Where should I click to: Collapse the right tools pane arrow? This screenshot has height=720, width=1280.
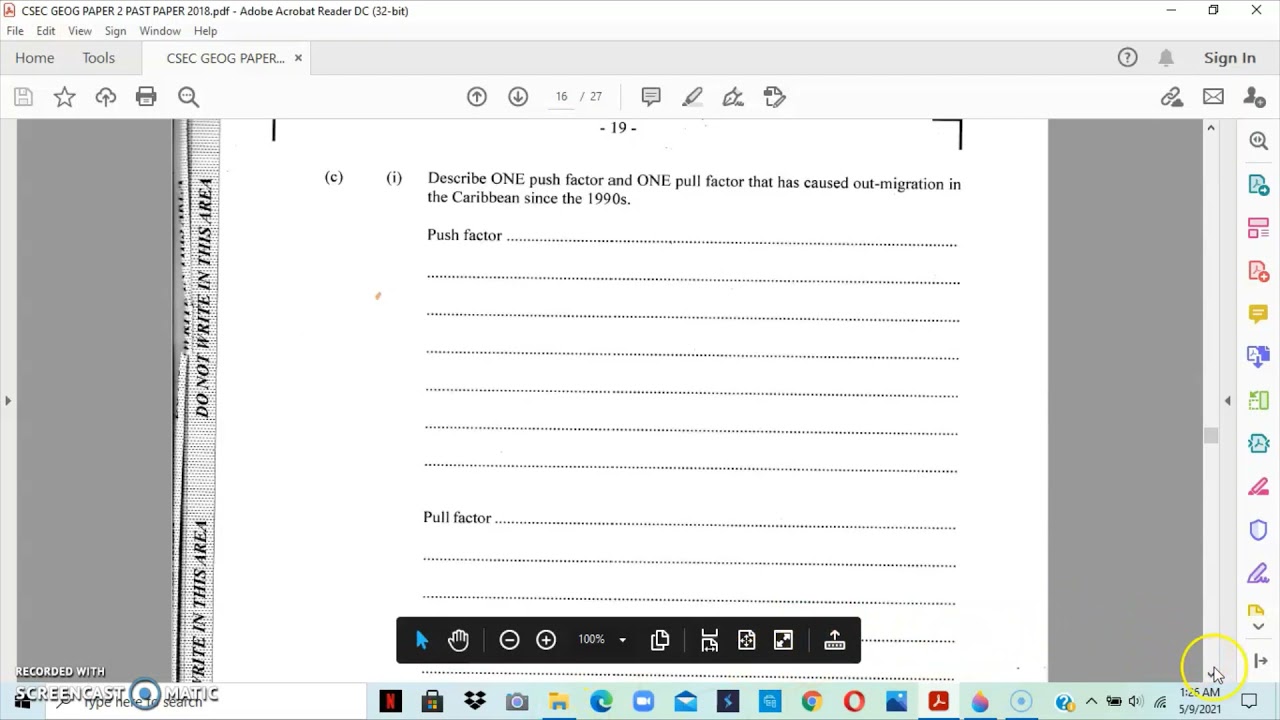pyautogui.click(x=1228, y=401)
